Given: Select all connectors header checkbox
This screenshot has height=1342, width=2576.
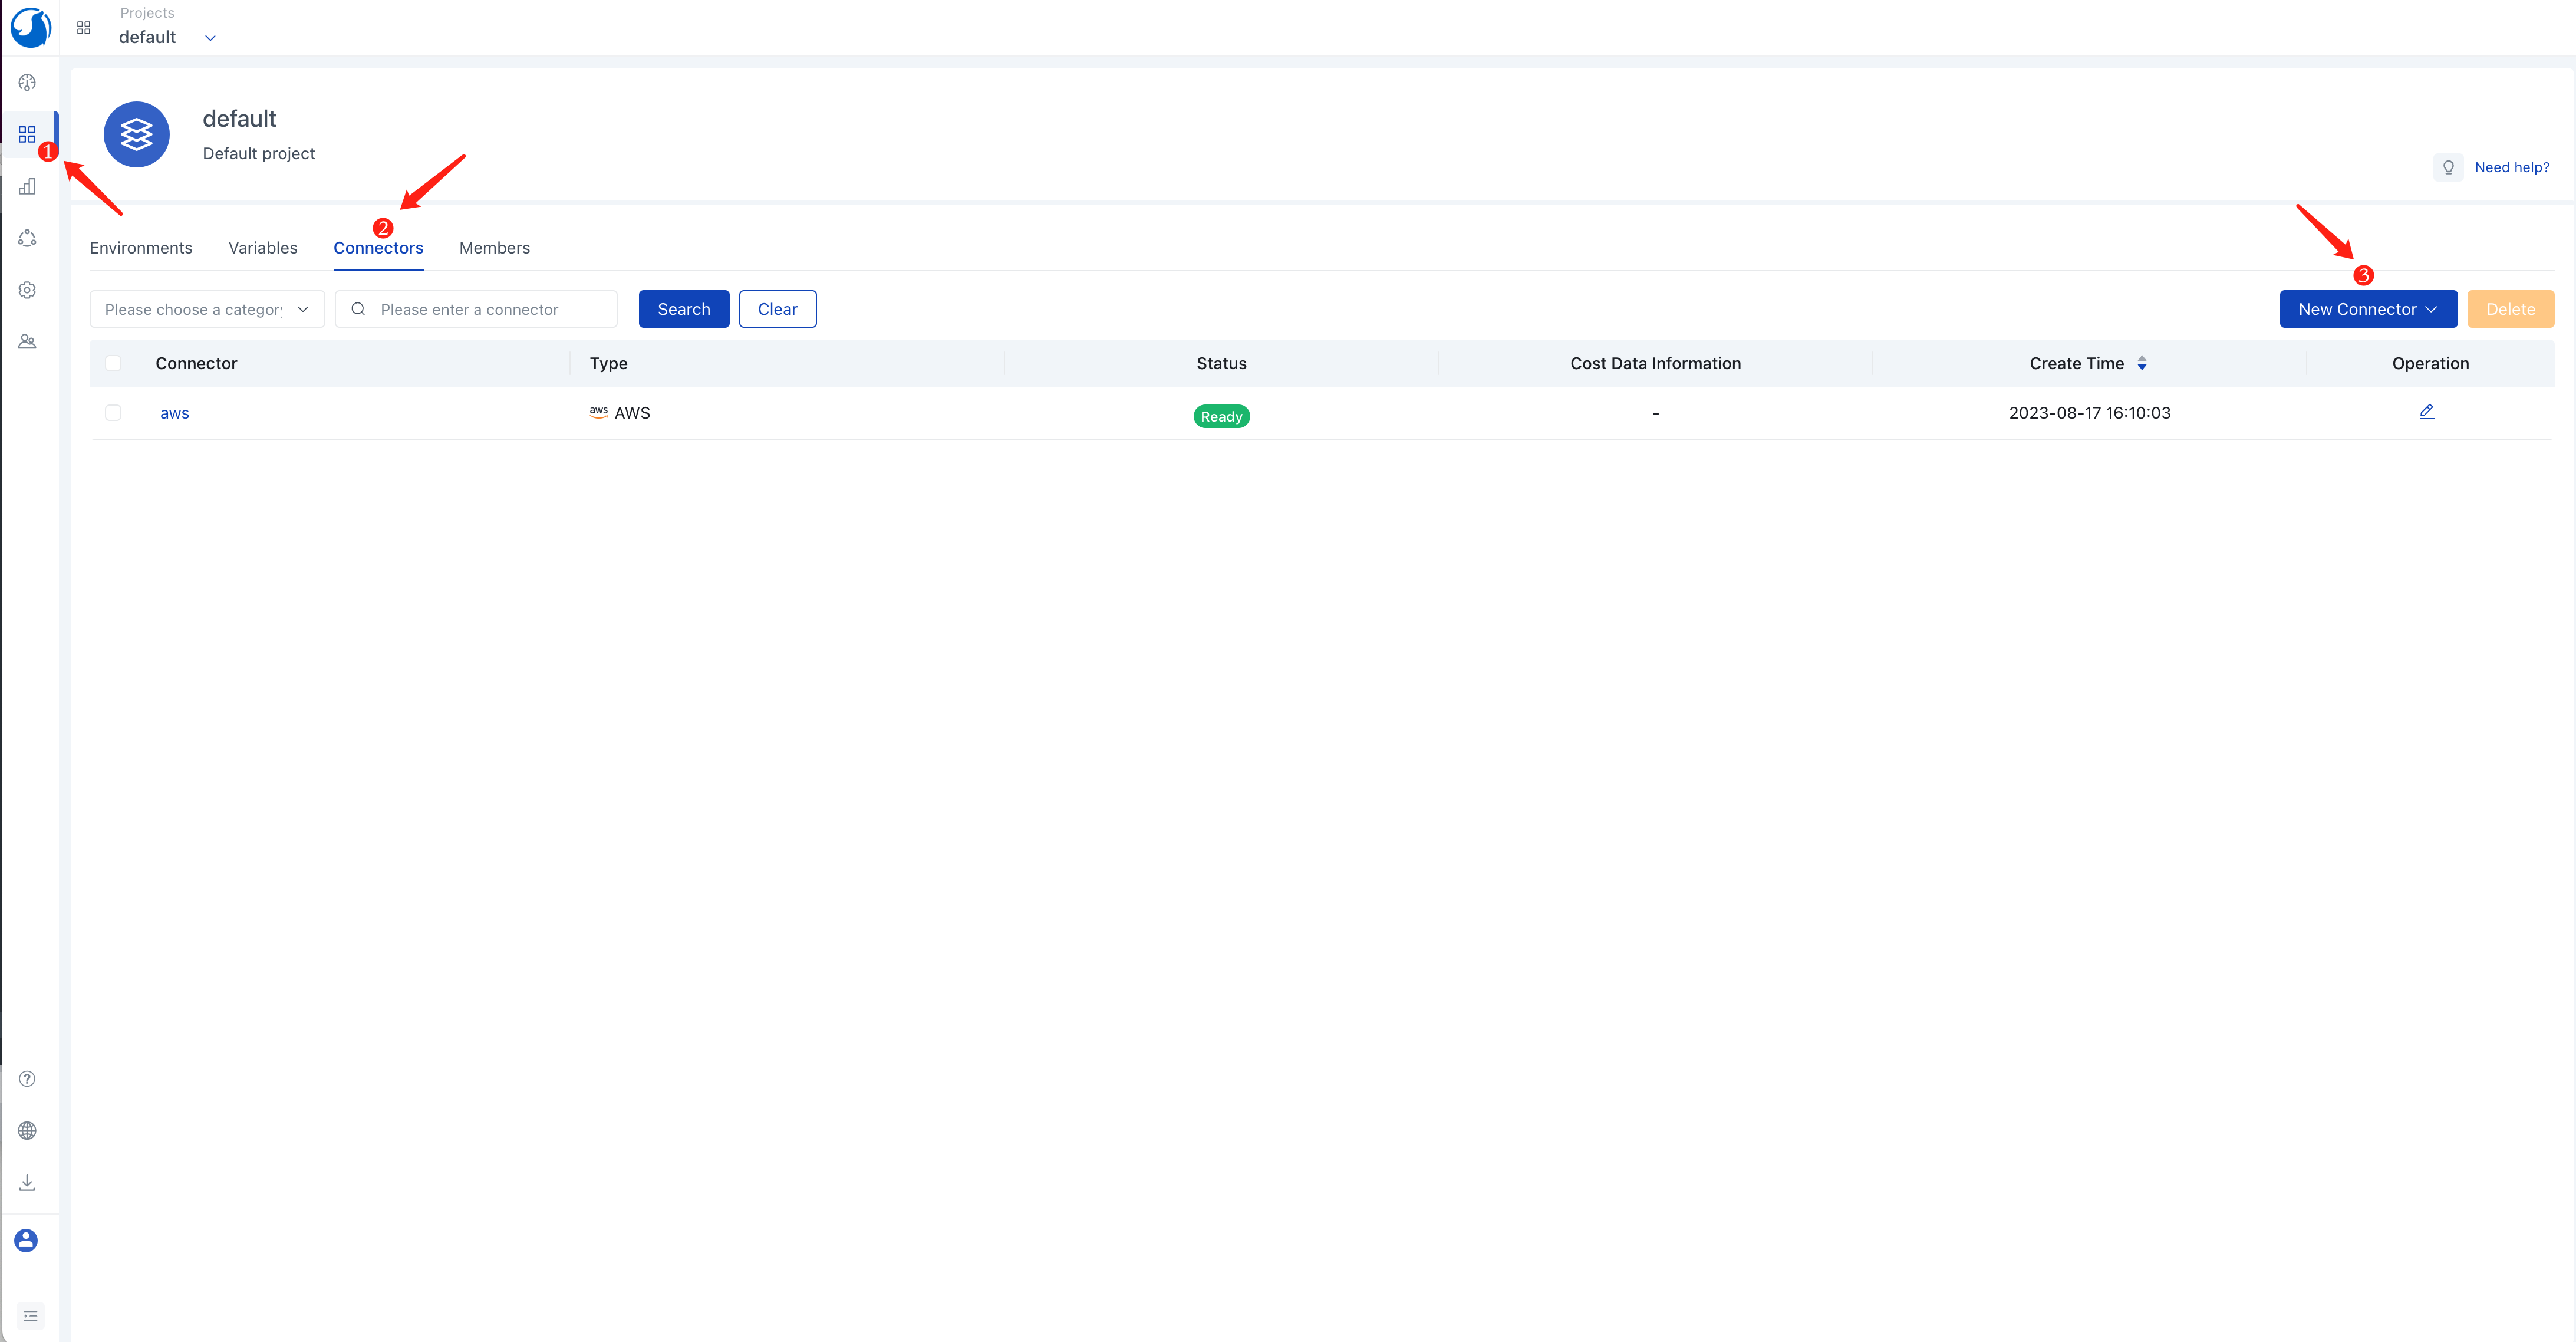Looking at the screenshot, I should click(x=113, y=363).
